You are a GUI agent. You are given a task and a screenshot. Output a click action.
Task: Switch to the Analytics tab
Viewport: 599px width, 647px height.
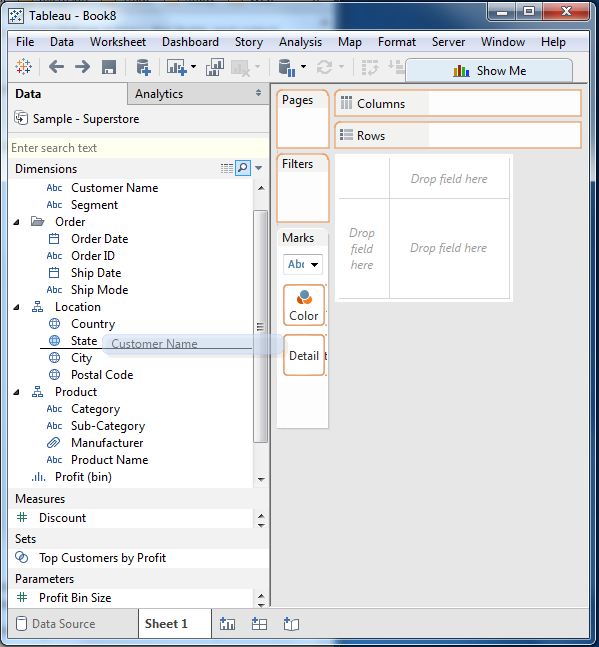(159, 94)
